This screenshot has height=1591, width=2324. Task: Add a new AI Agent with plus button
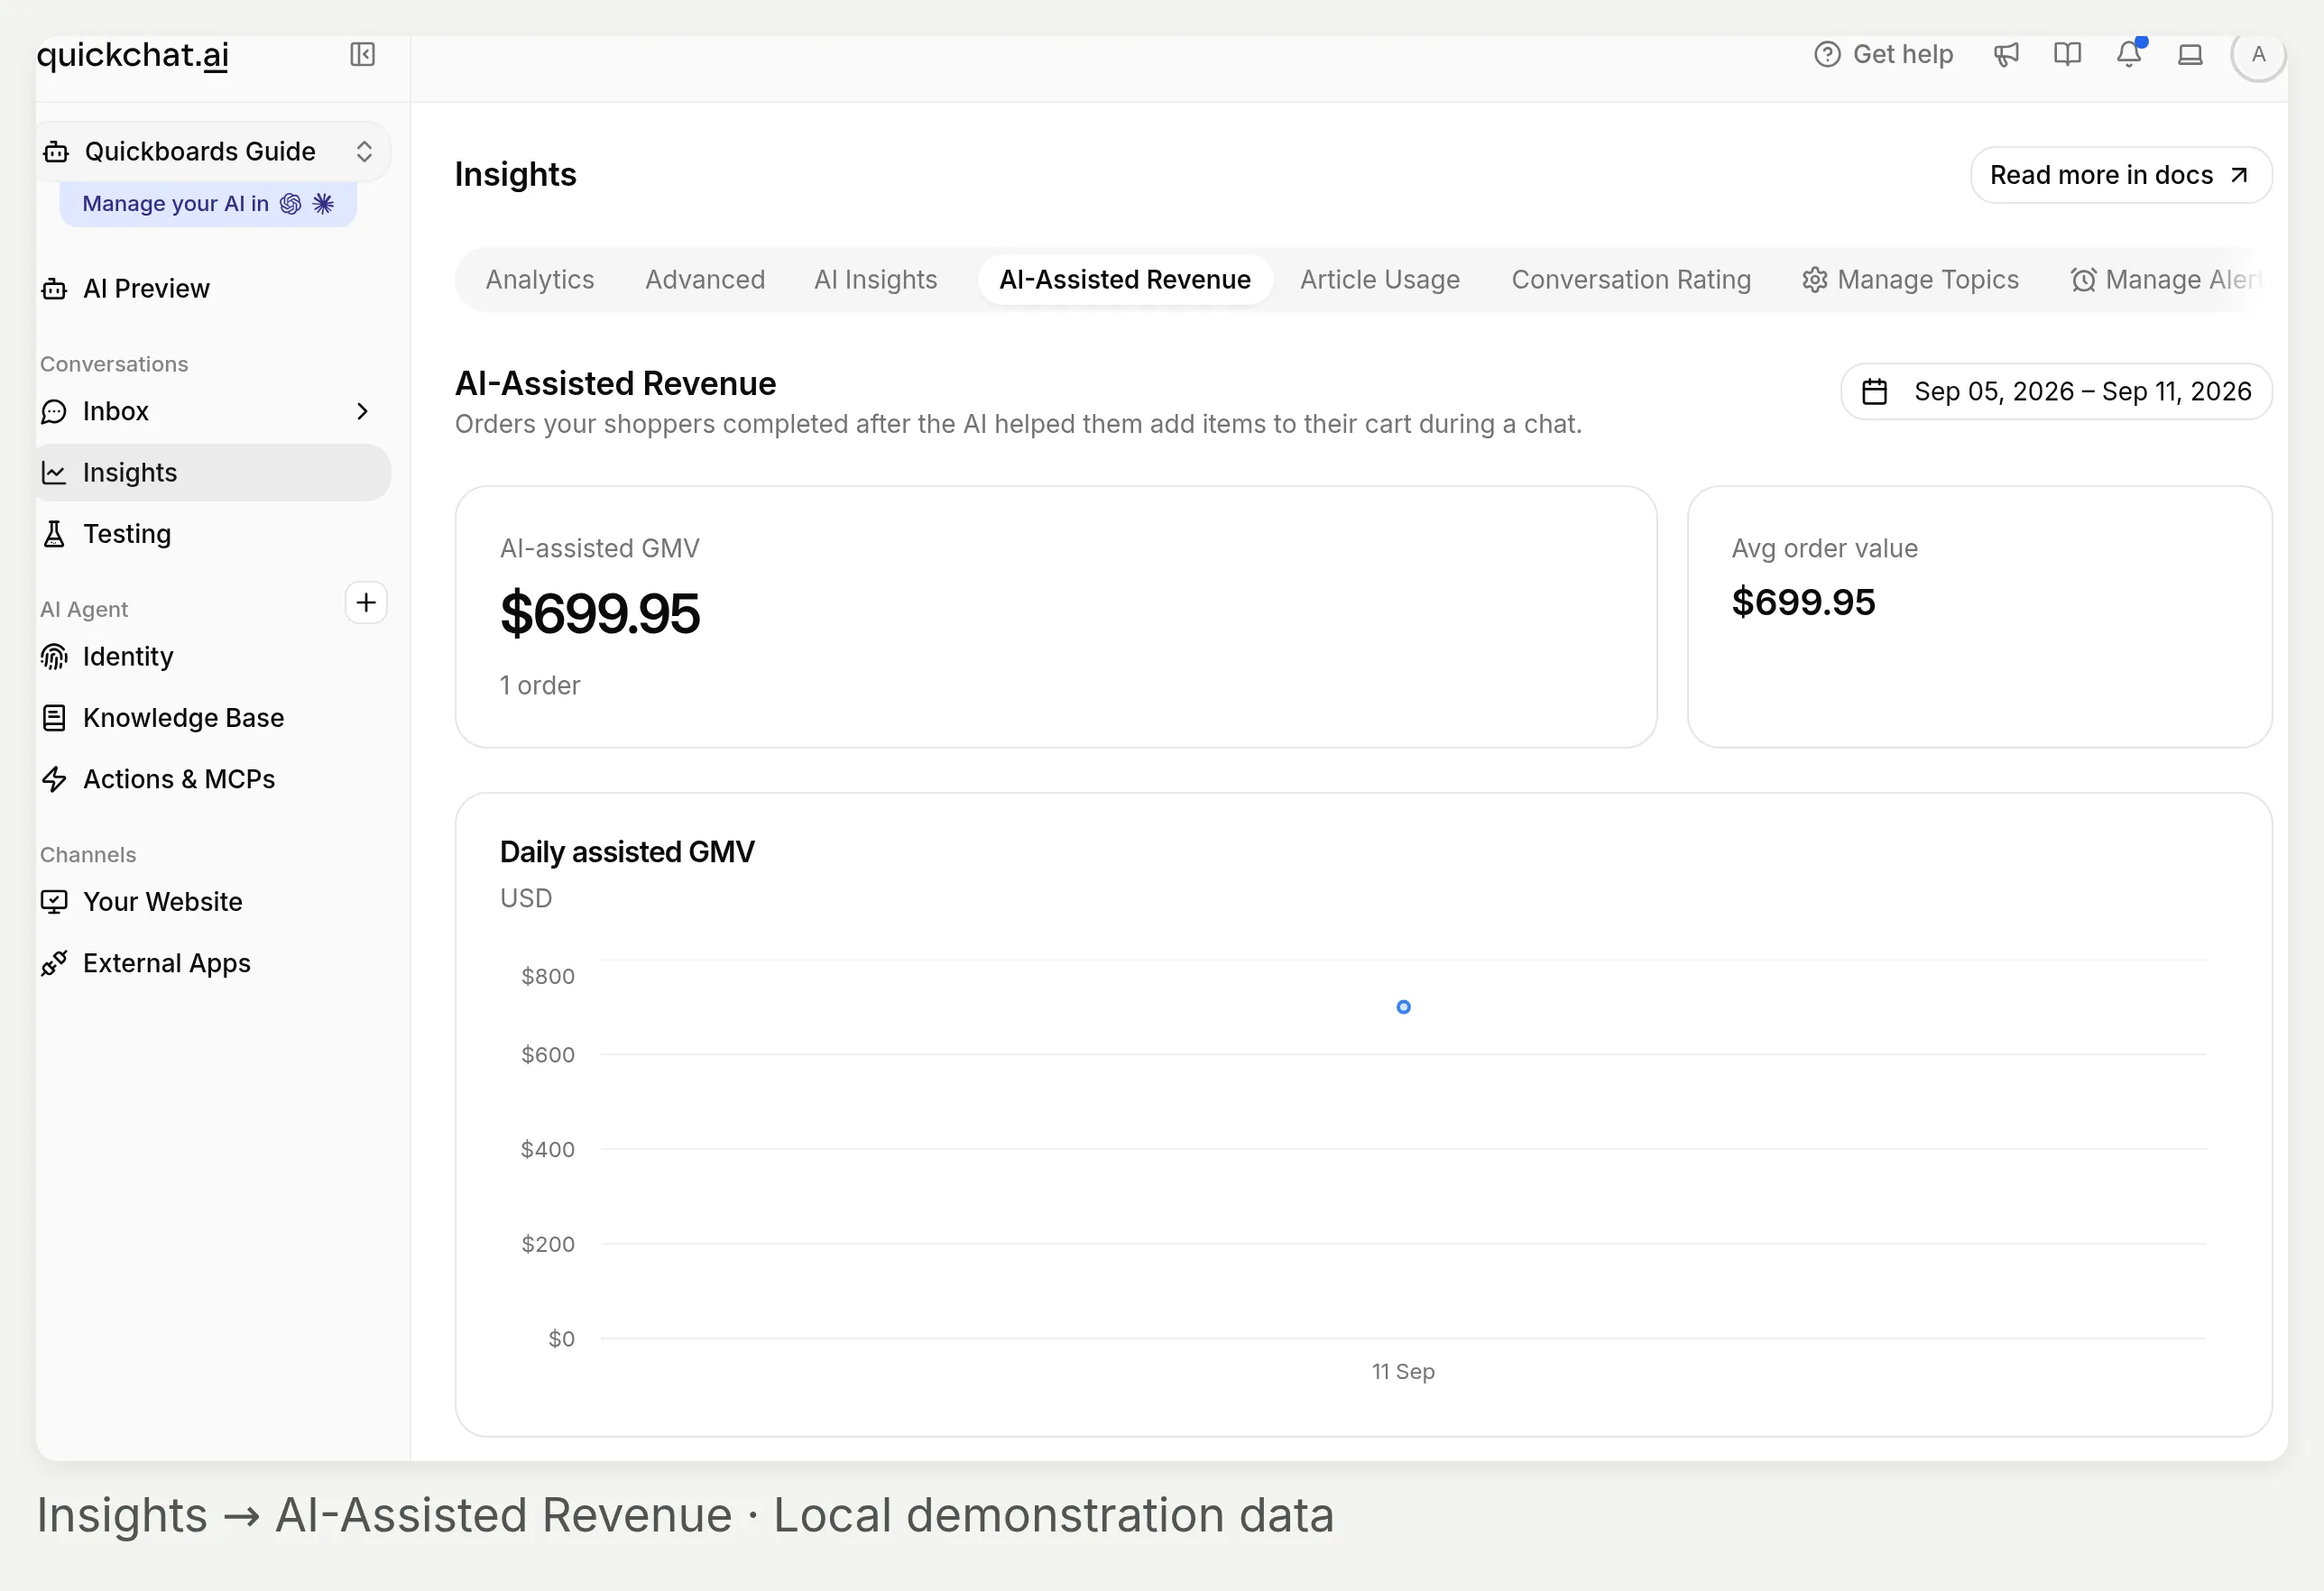click(x=366, y=602)
